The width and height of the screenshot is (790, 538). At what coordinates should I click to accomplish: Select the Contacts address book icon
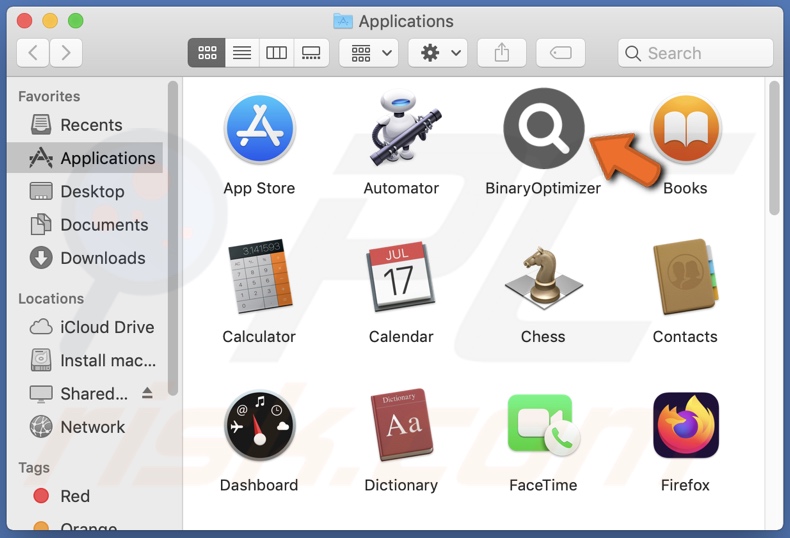tap(685, 277)
